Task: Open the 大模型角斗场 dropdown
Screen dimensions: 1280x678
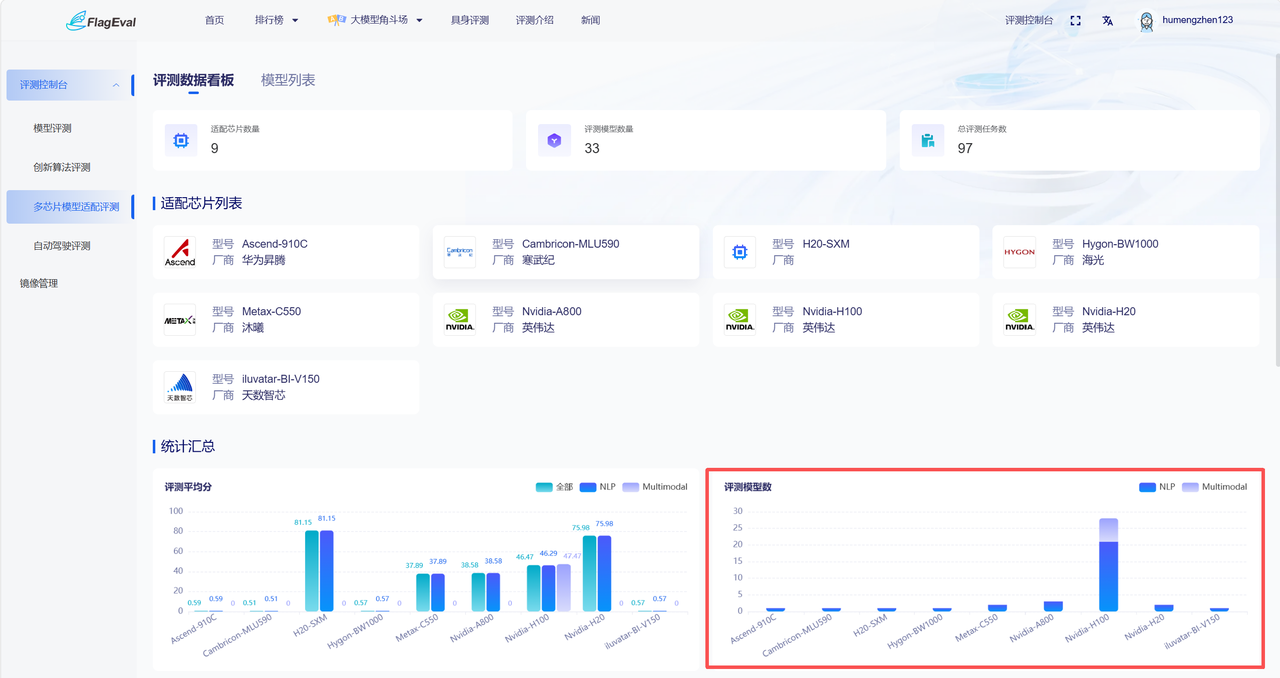Action: coord(376,20)
